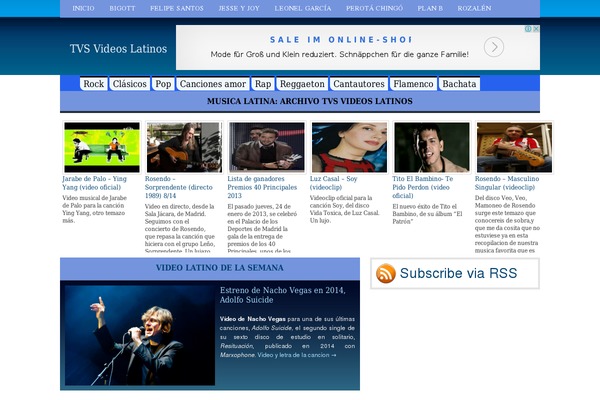This screenshot has height=400, width=600.
Task: Click the orange RSS feed icon
Action: [x=386, y=273]
